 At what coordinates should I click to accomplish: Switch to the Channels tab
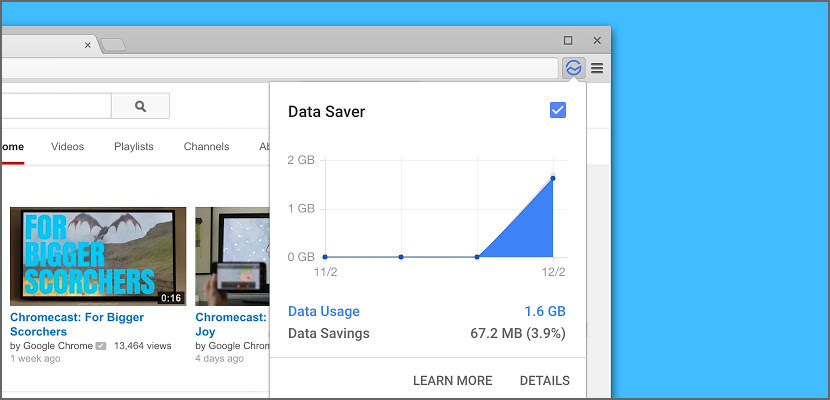tap(206, 147)
